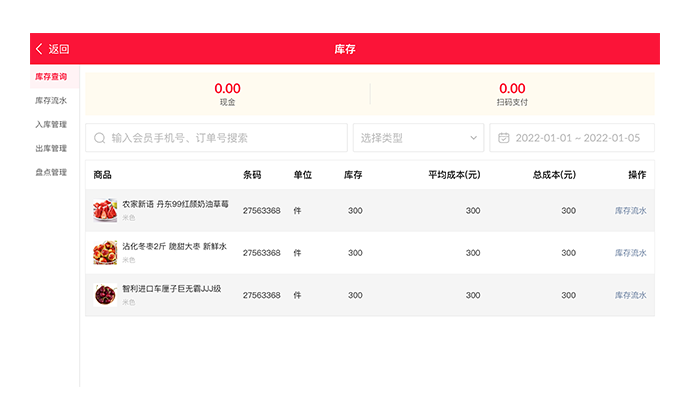This screenshot has width=690, height=420.
Task: Click the 库存 title in header bar
Action: (345, 49)
